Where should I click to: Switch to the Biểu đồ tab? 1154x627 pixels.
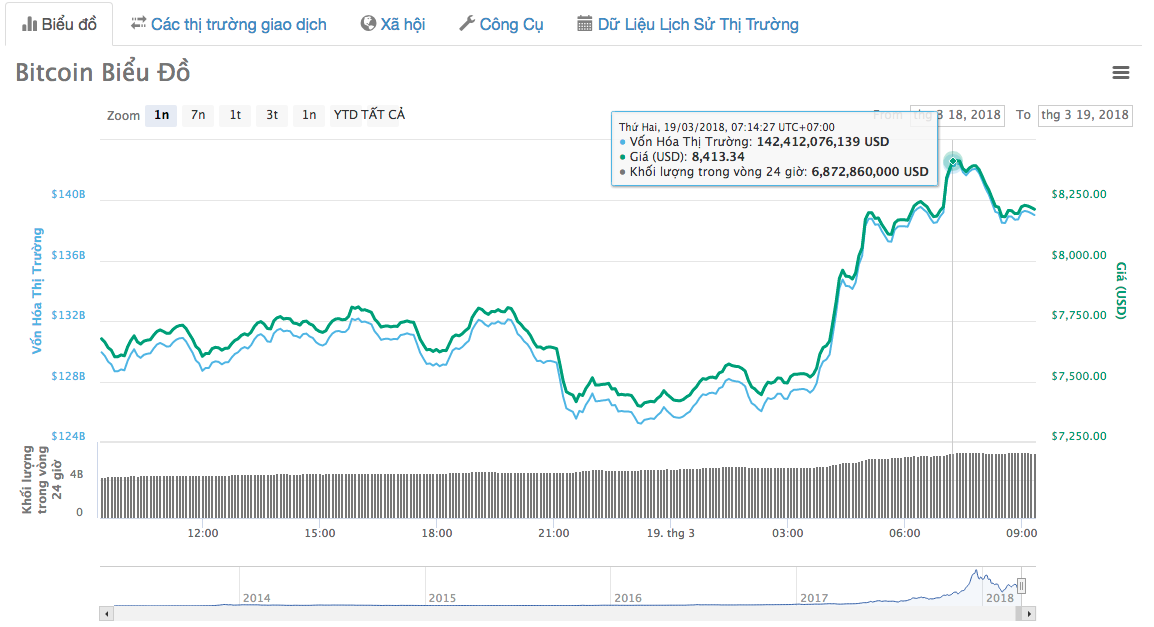pyautogui.click(x=59, y=24)
